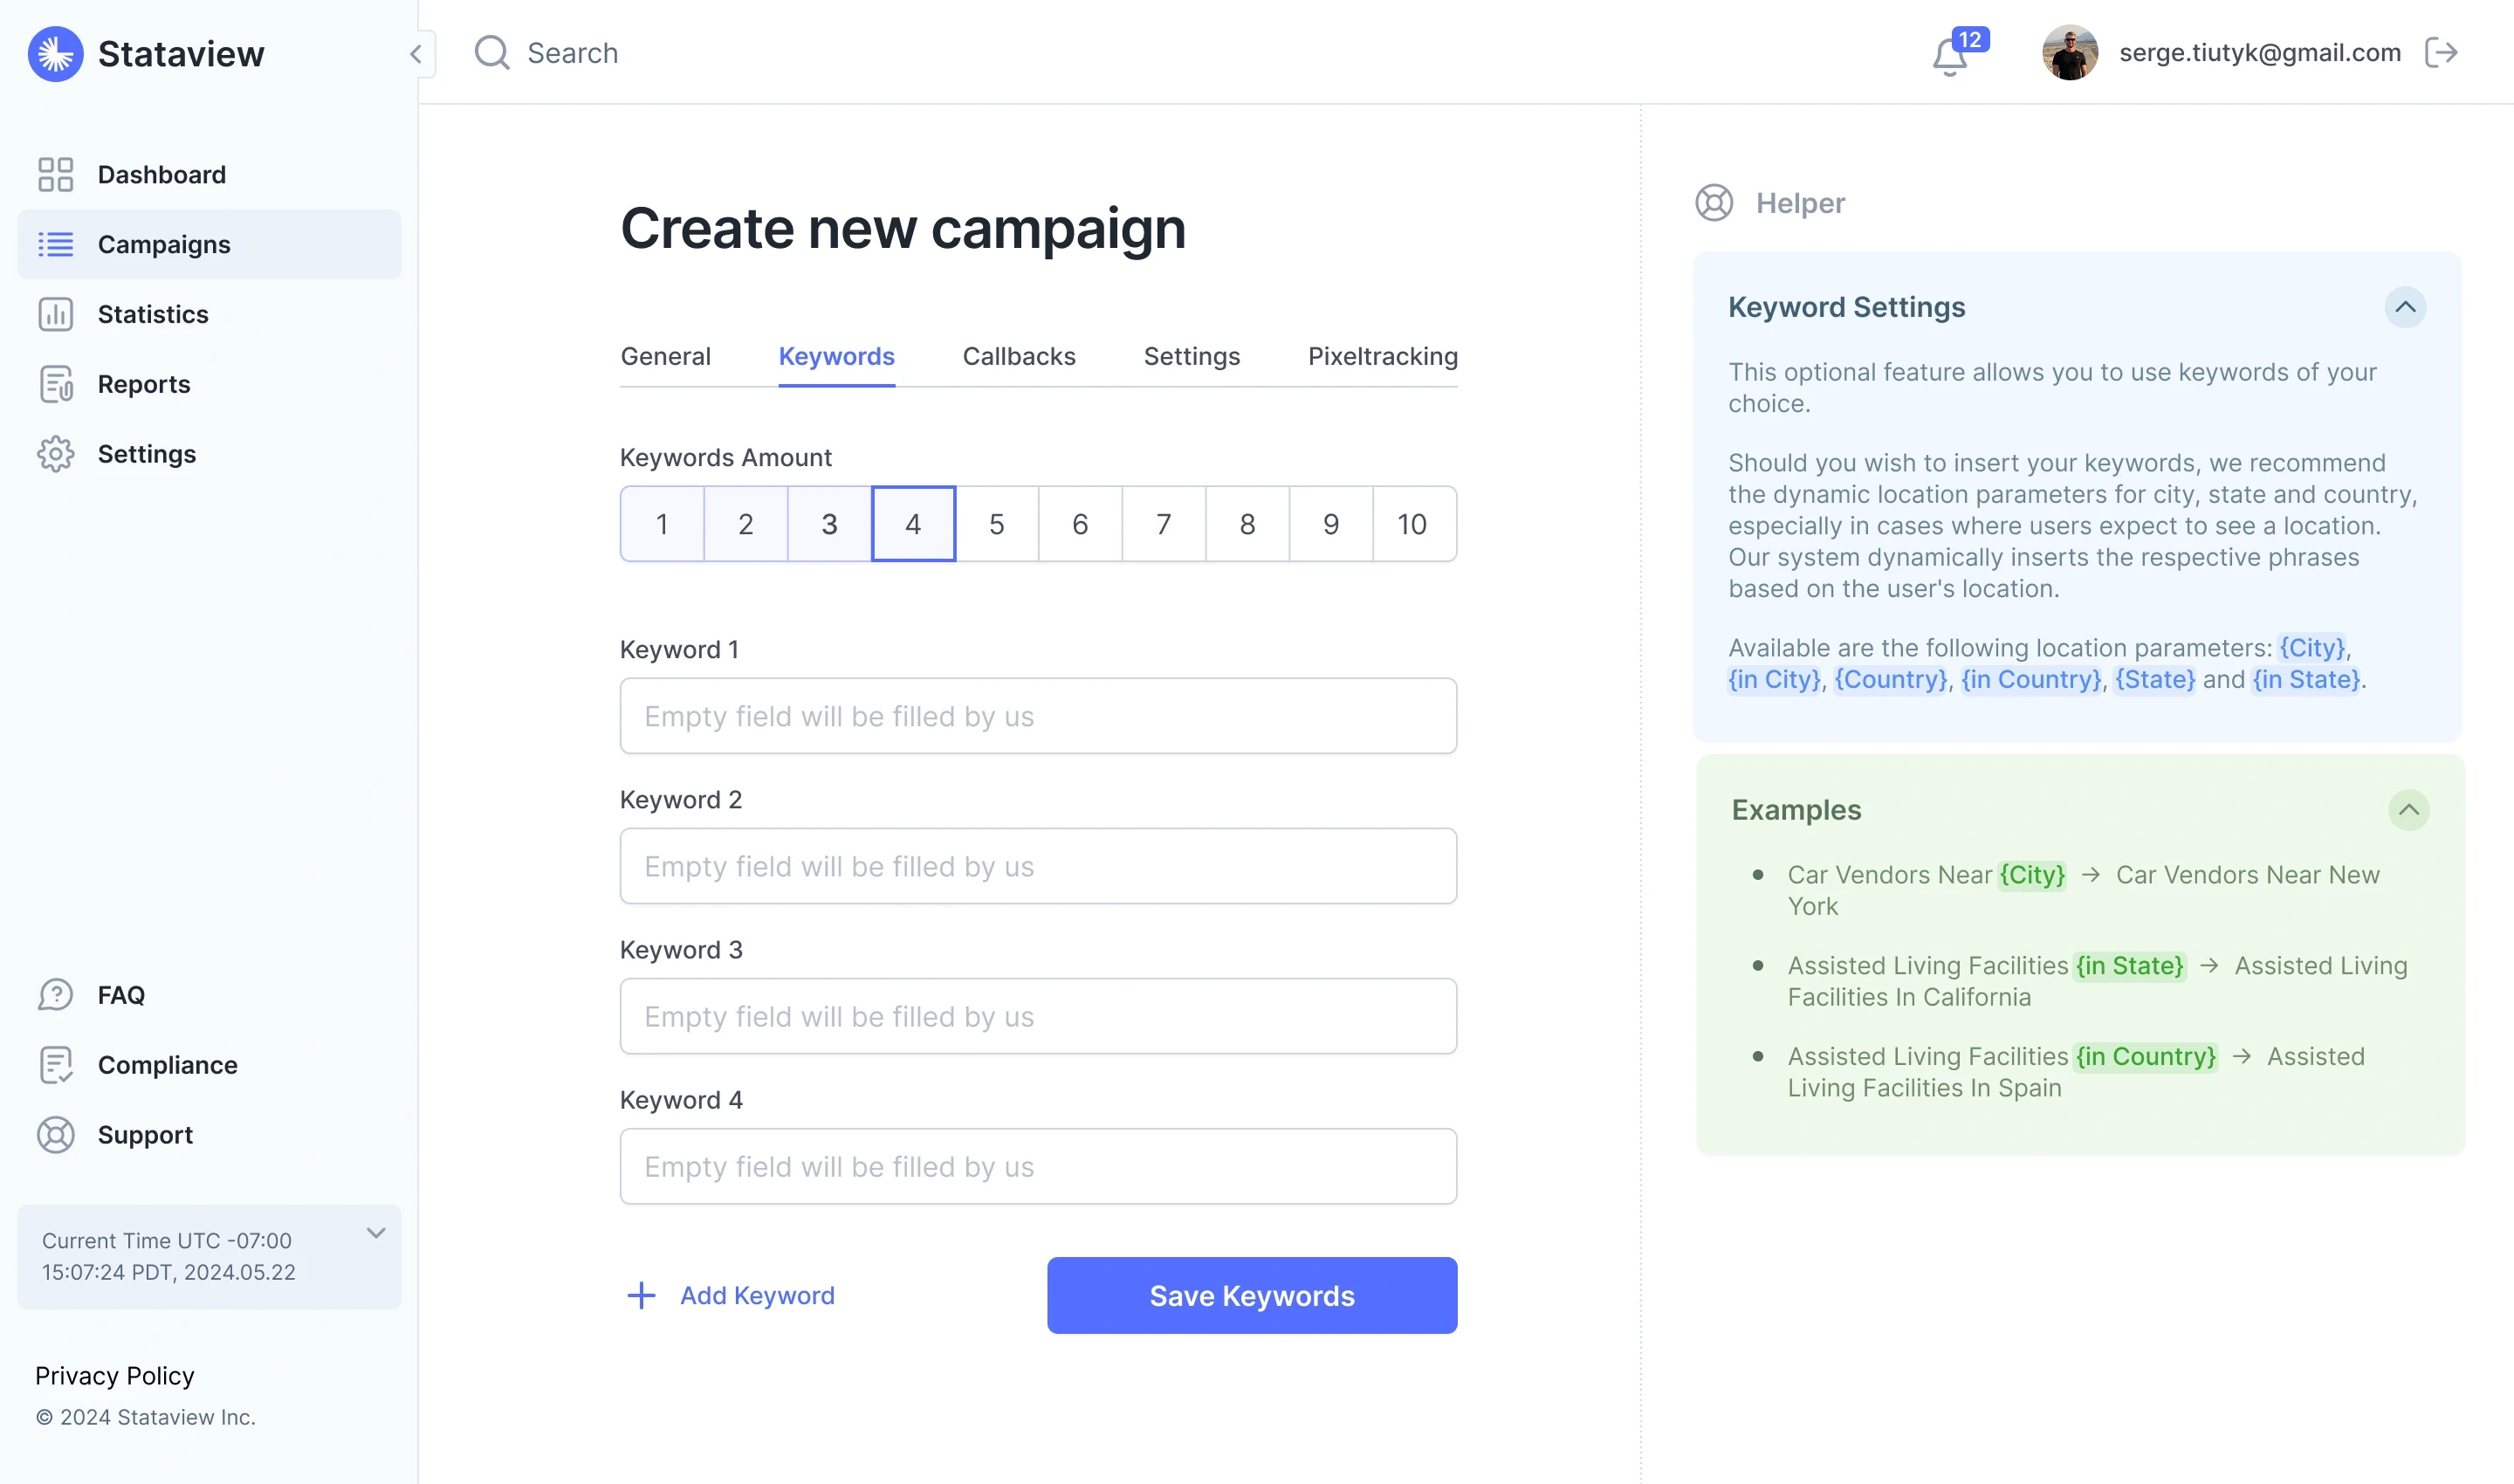Select keywords amount 7
The height and width of the screenshot is (1484, 2514).
pos(1163,524)
